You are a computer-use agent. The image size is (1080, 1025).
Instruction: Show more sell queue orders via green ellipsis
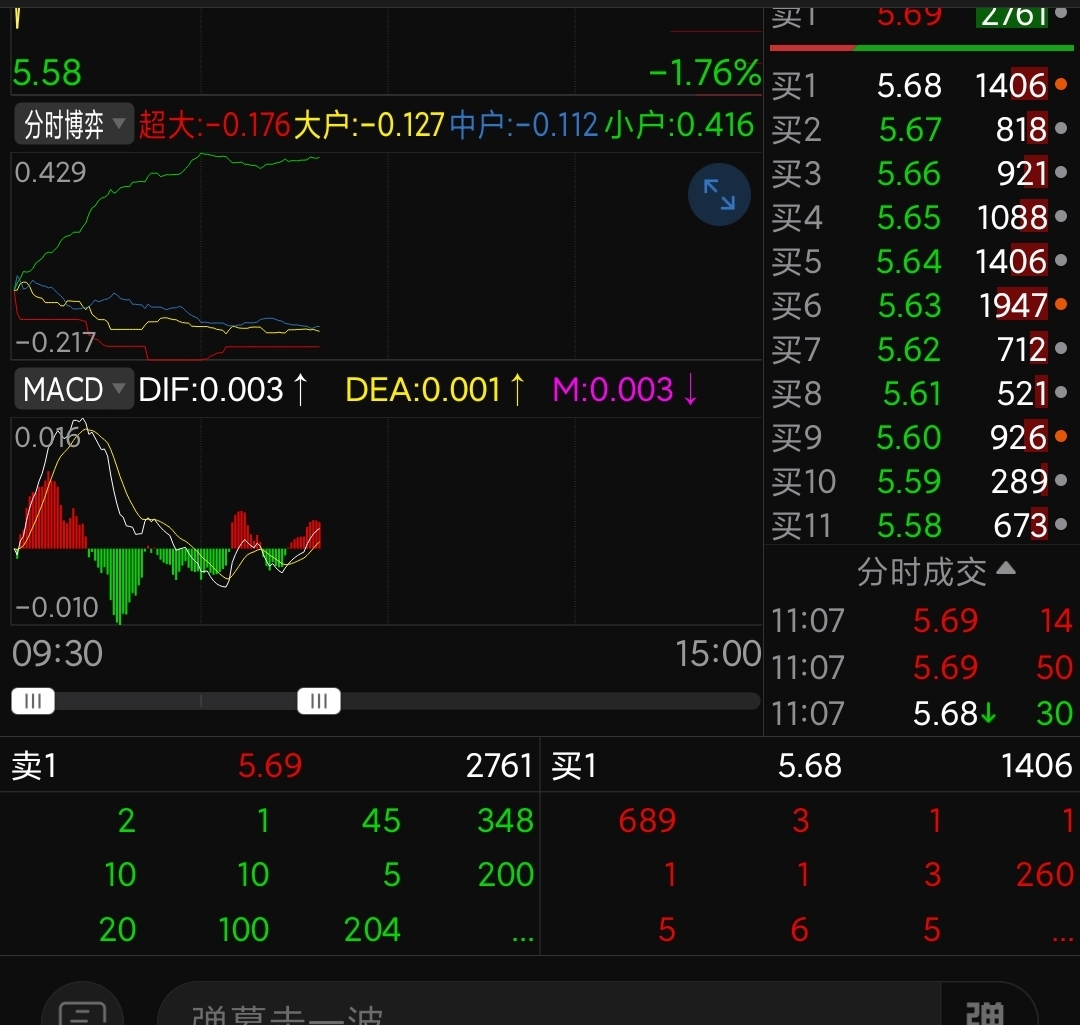point(523,938)
